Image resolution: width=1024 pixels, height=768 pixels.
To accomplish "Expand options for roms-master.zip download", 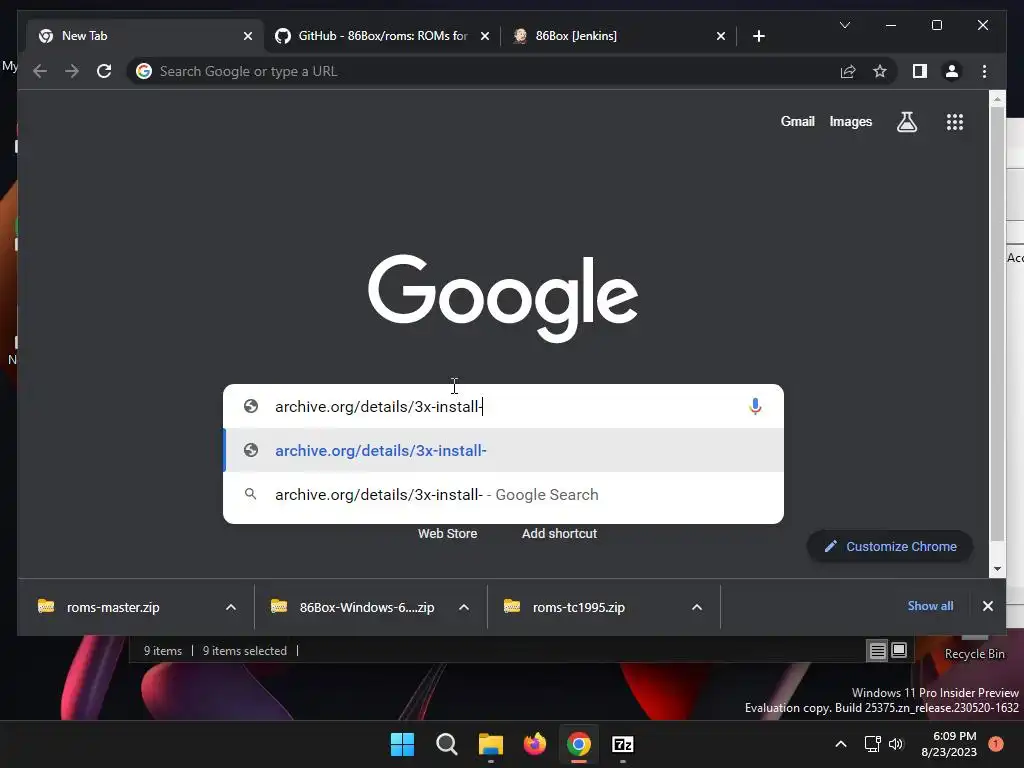I will [231, 607].
